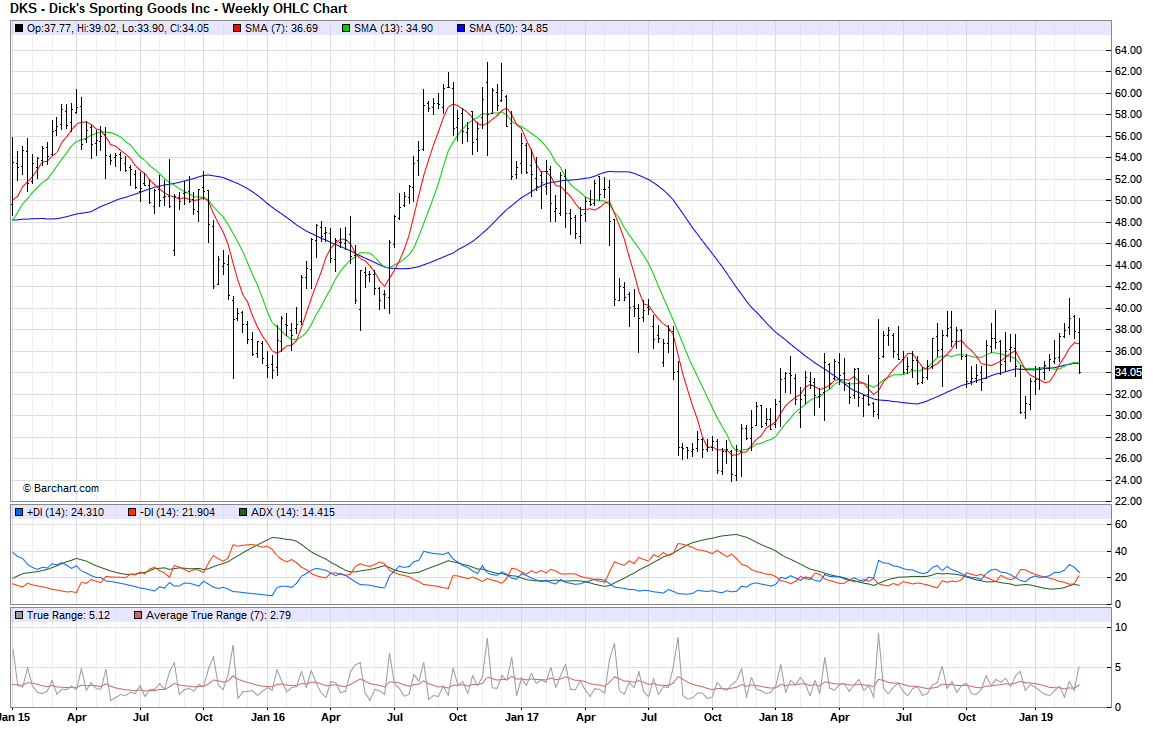Click the 40.00 price axis label

1128,309
